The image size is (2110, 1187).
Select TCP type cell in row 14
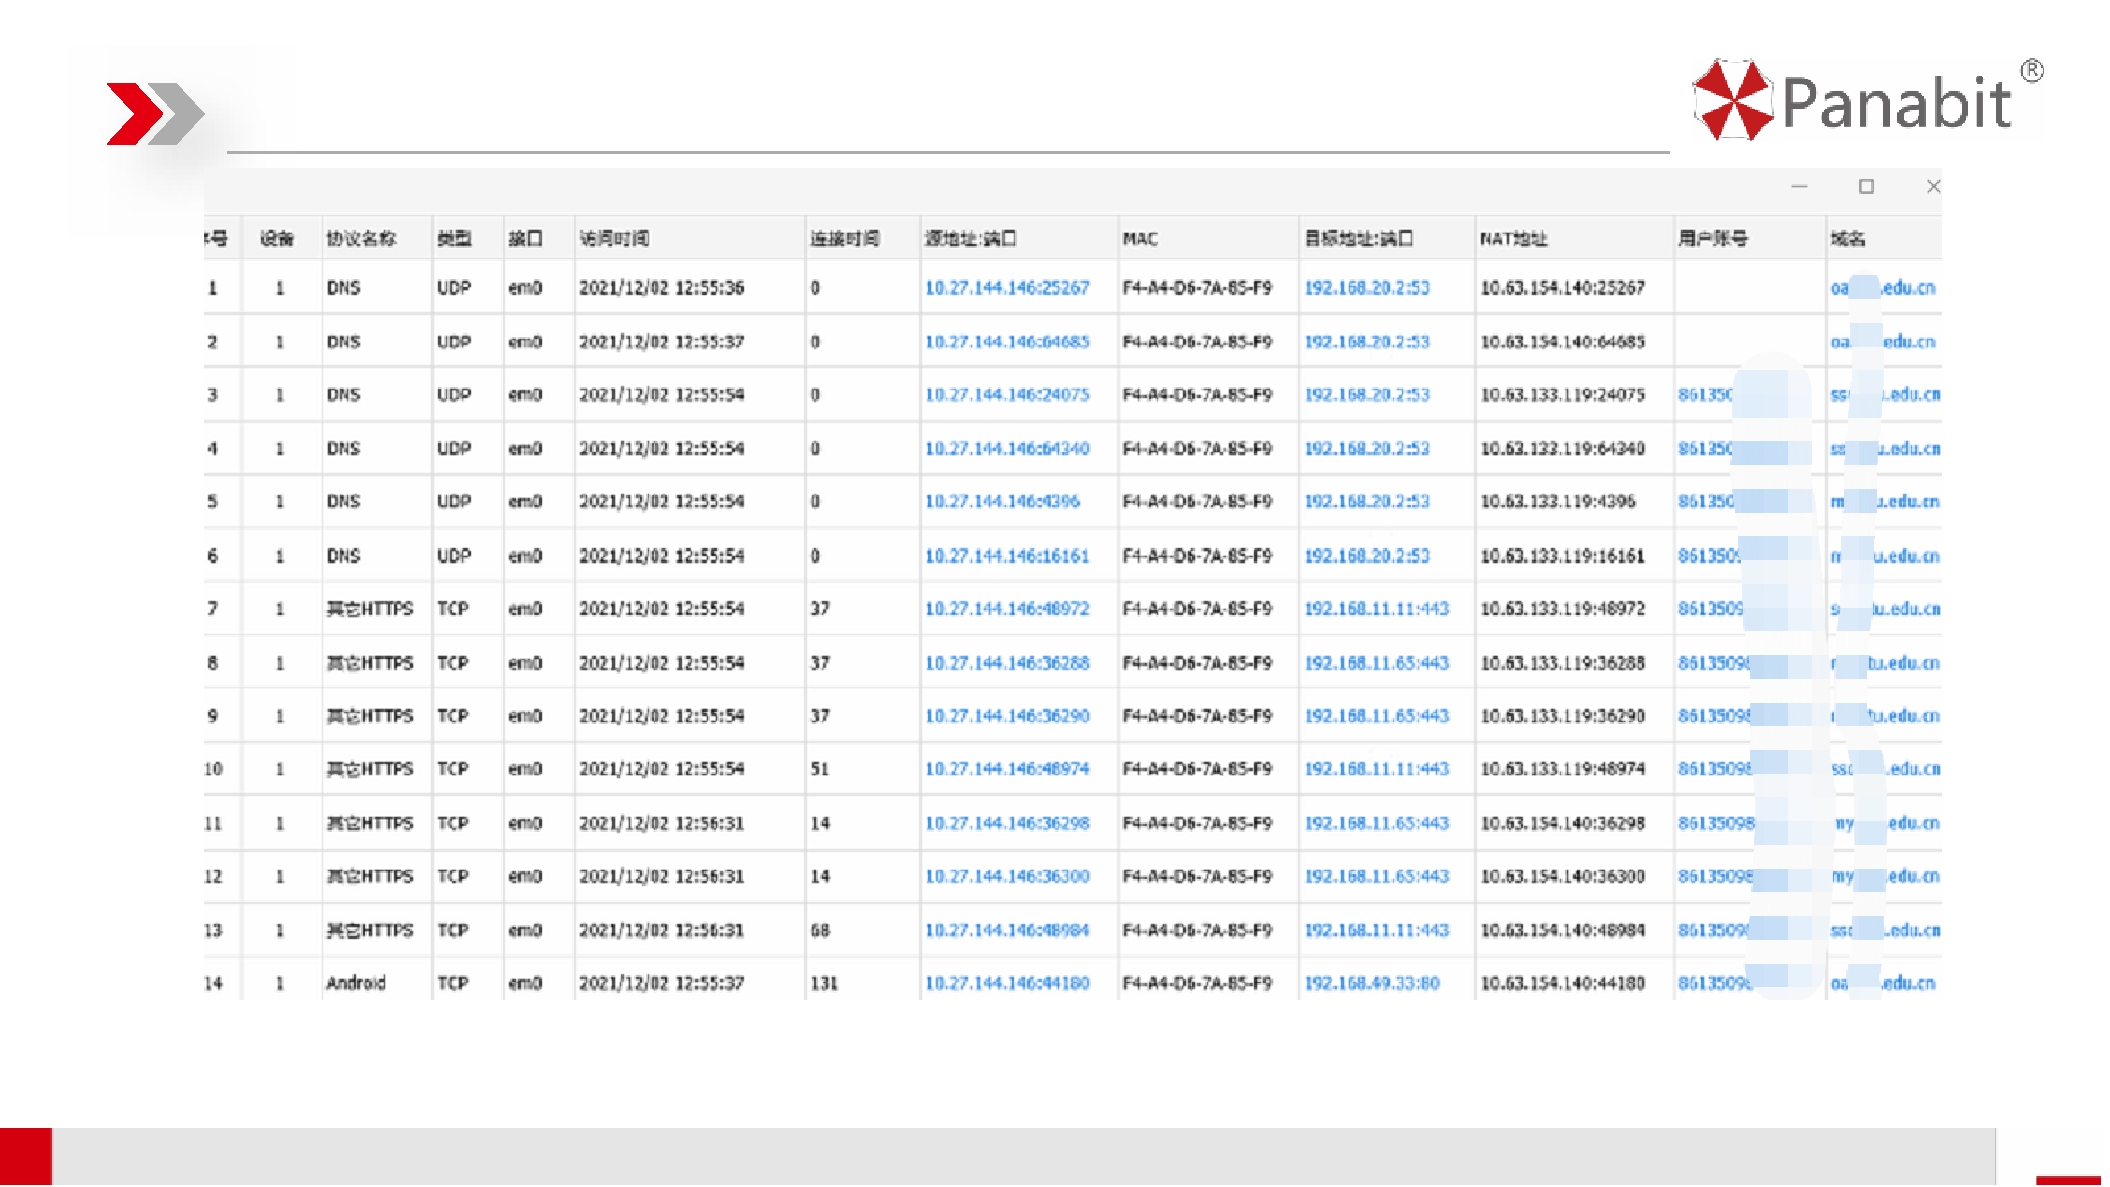pyautogui.click(x=453, y=984)
